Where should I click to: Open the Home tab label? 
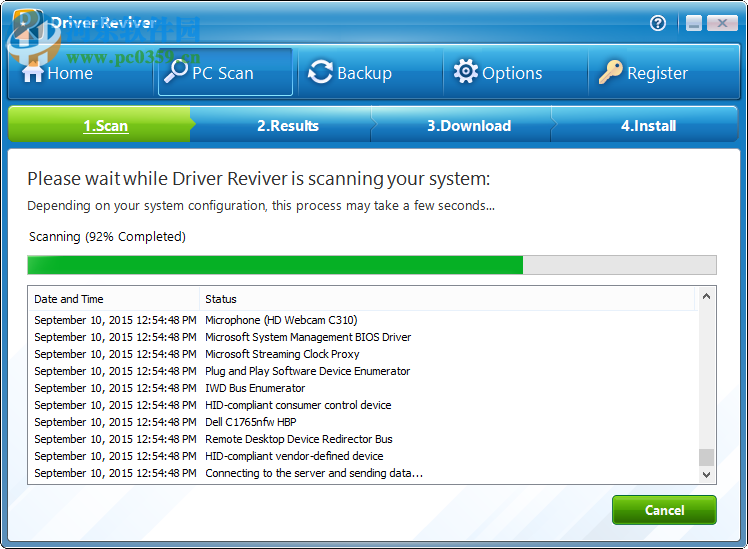coord(70,73)
